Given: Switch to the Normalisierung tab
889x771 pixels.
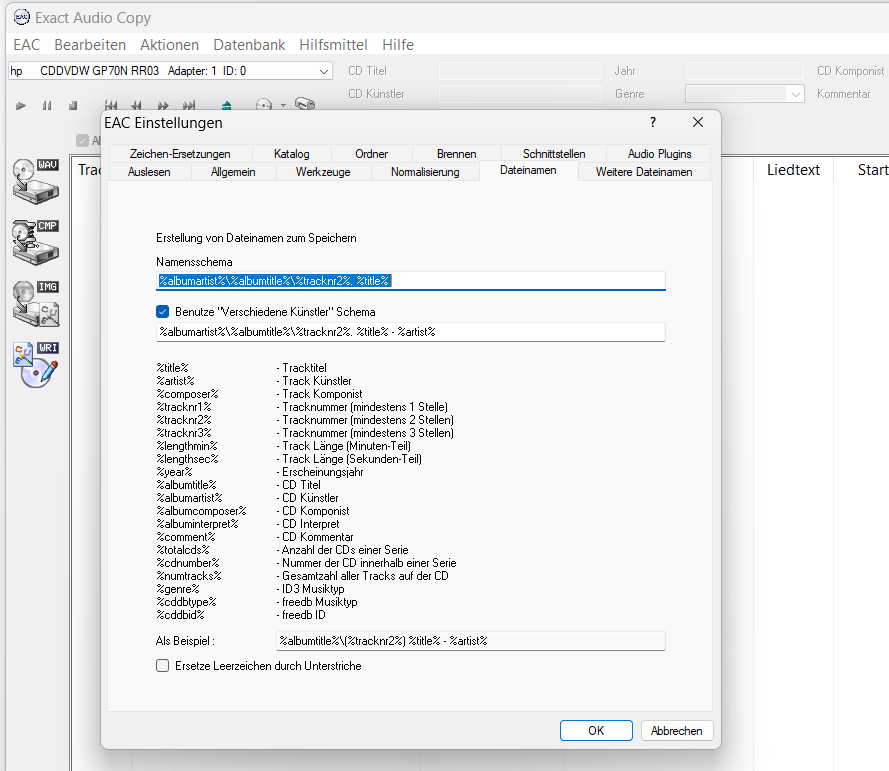Looking at the screenshot, I should tap(425, 172).
